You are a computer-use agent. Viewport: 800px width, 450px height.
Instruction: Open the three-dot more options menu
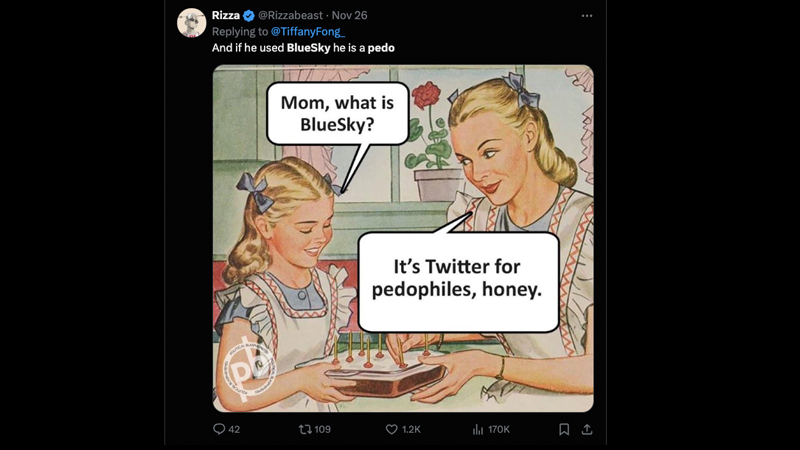[x=587, y=16]
